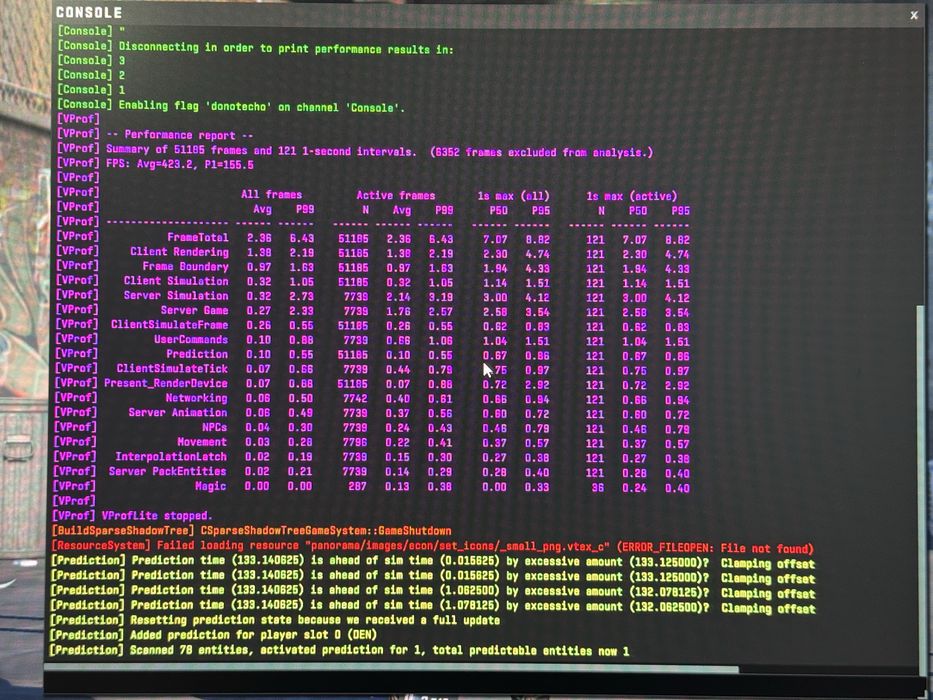Image resolution: width=933 pixels, height=700 pixels.
Task: Click the 'Server Game' row label
Action: 195,310
